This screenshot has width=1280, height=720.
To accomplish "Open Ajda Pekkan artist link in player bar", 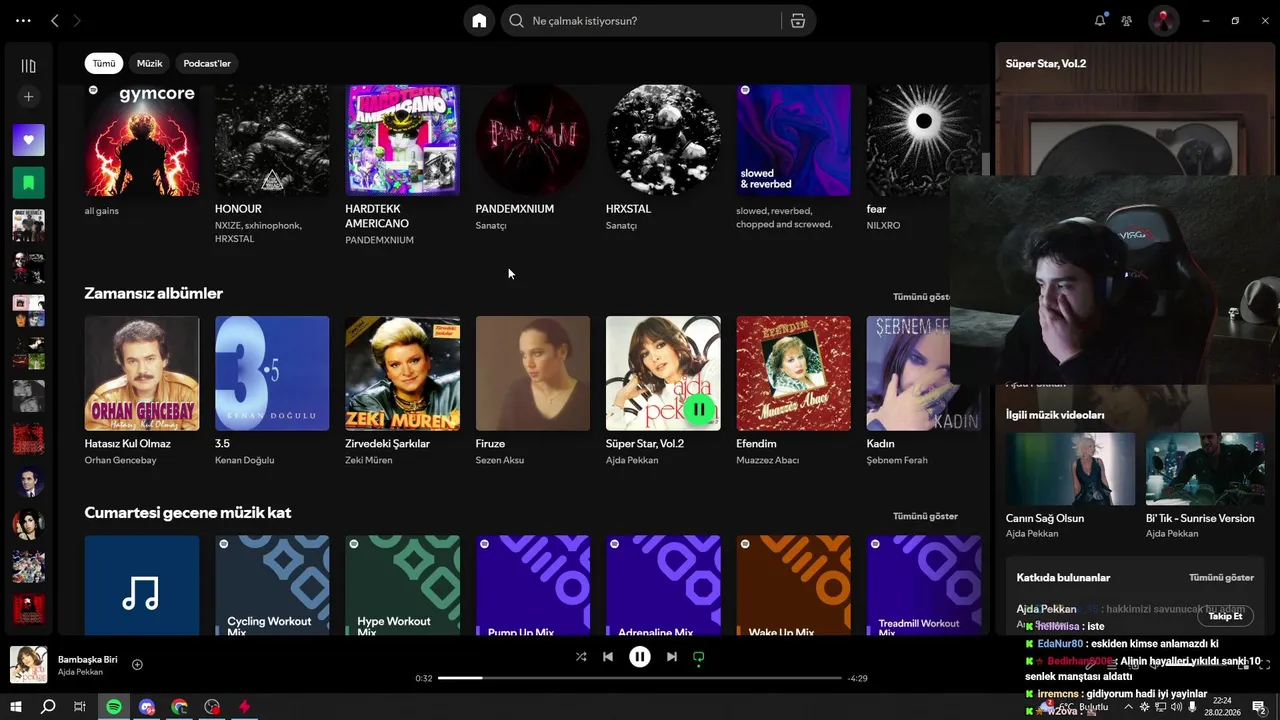I will click(80, 672).
